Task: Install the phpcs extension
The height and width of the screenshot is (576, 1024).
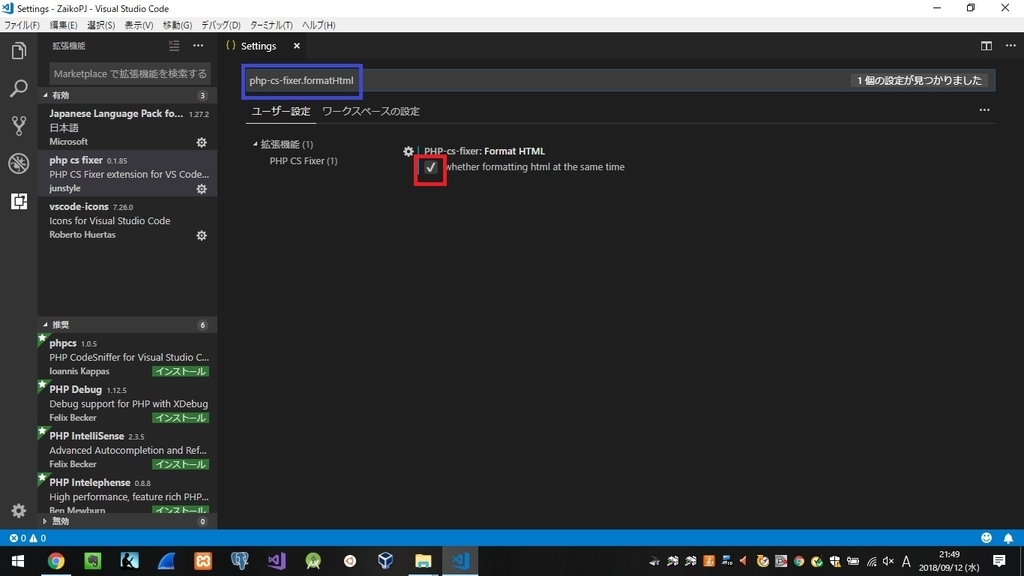Action: pos(180,371)
